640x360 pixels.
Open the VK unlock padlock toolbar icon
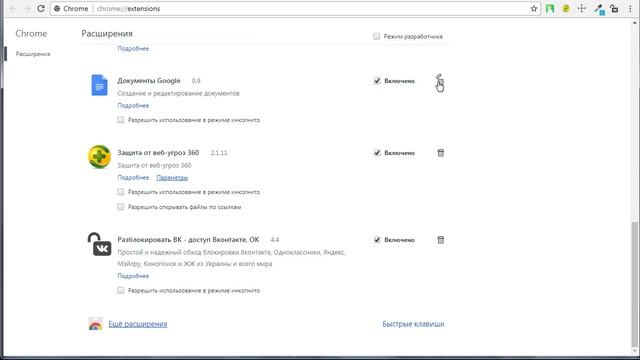[614, 9]
